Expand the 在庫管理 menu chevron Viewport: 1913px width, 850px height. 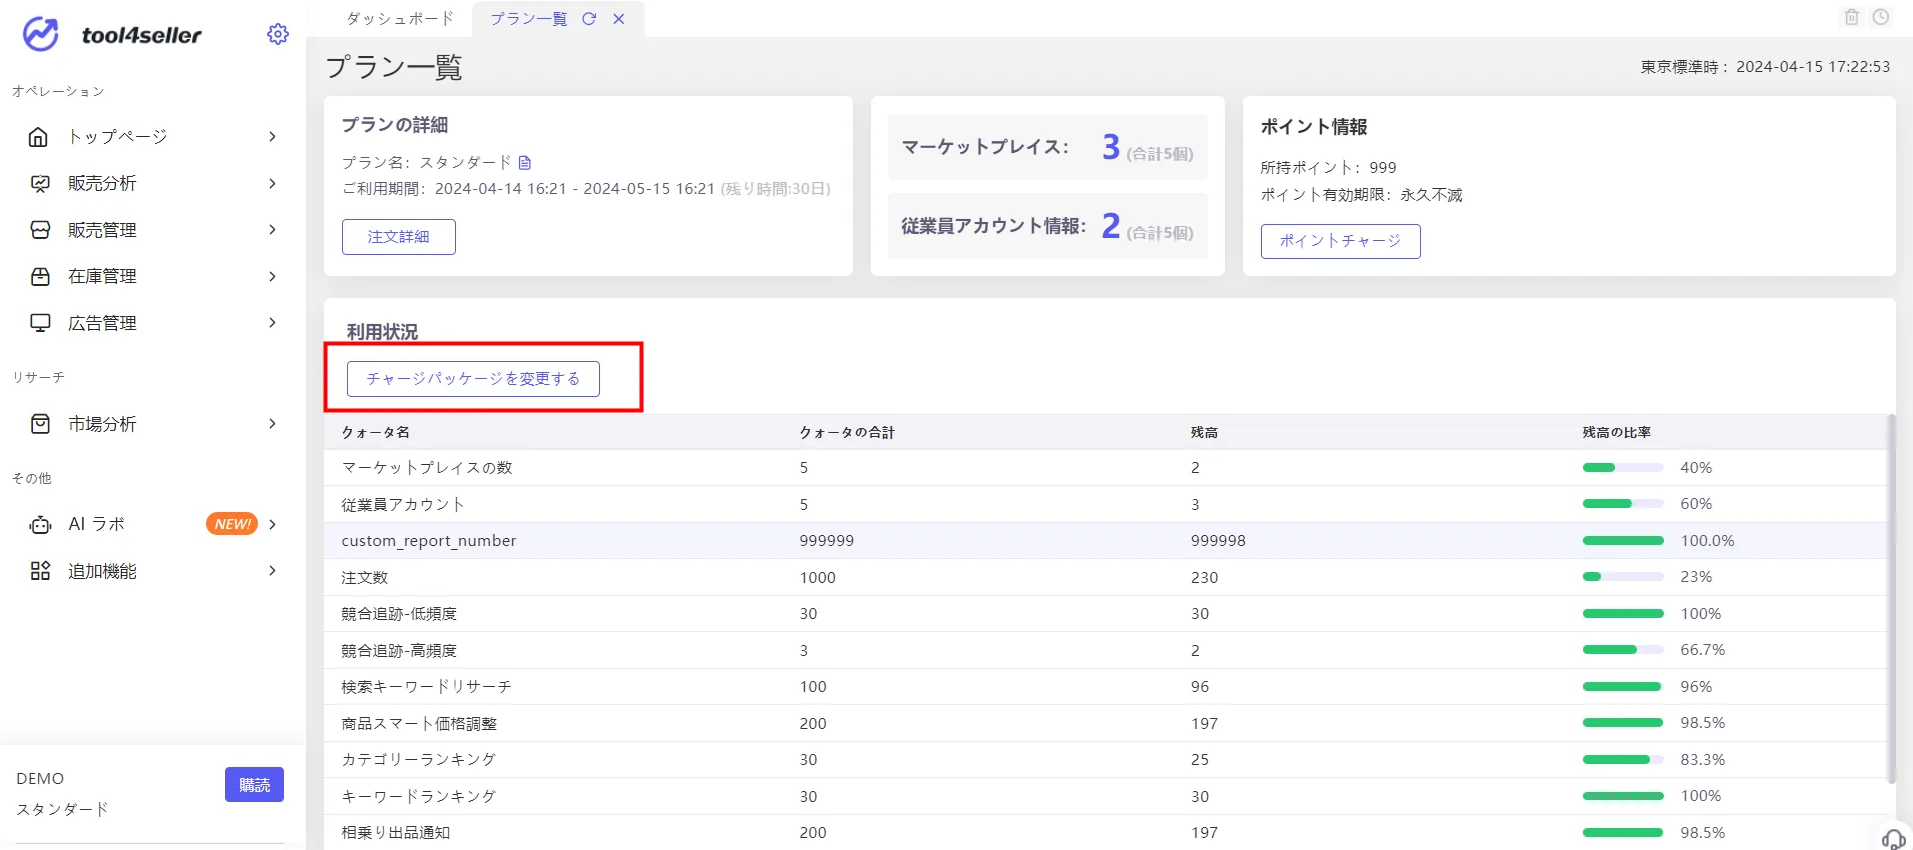272,277
